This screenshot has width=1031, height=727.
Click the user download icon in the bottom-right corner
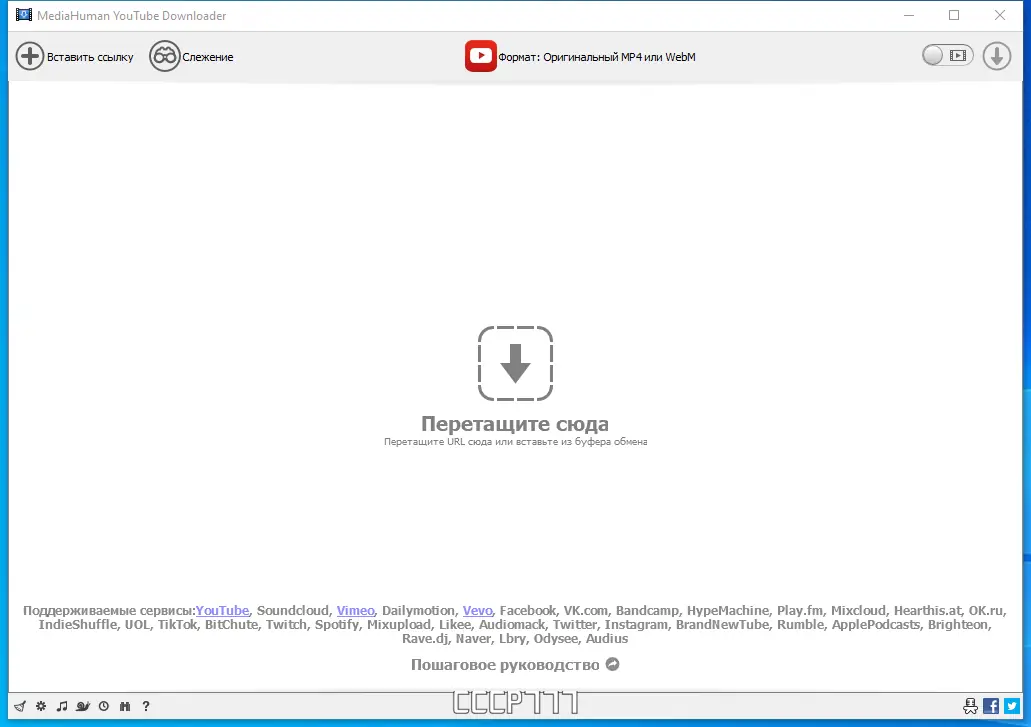point(970,706)
